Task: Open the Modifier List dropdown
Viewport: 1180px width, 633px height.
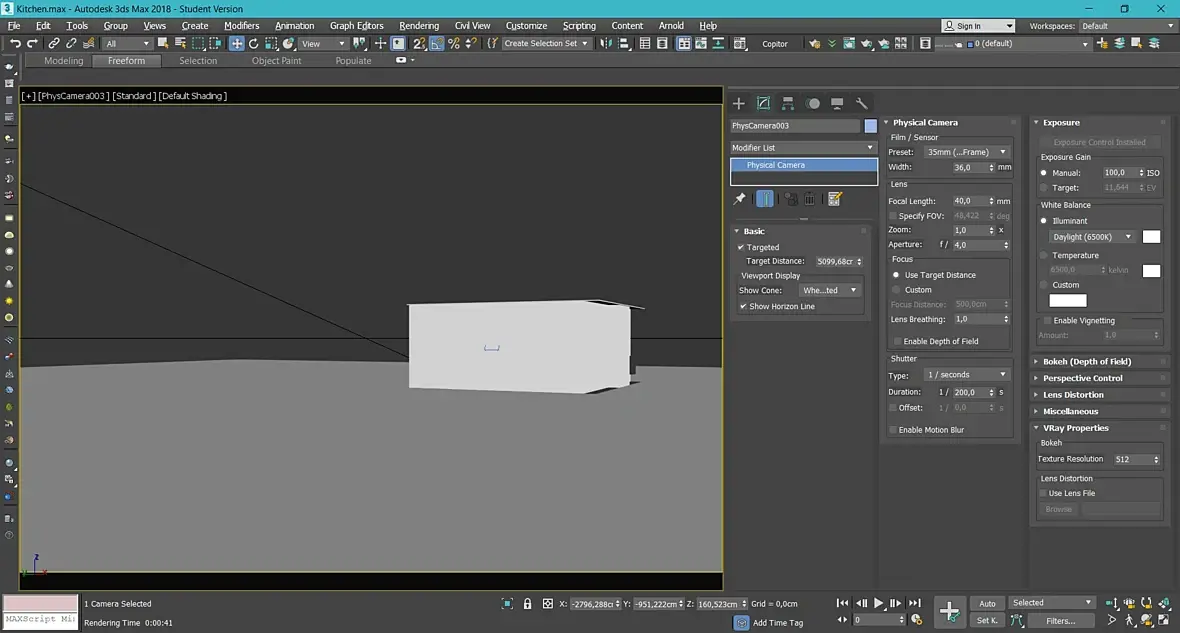Action: pos(803,148)
